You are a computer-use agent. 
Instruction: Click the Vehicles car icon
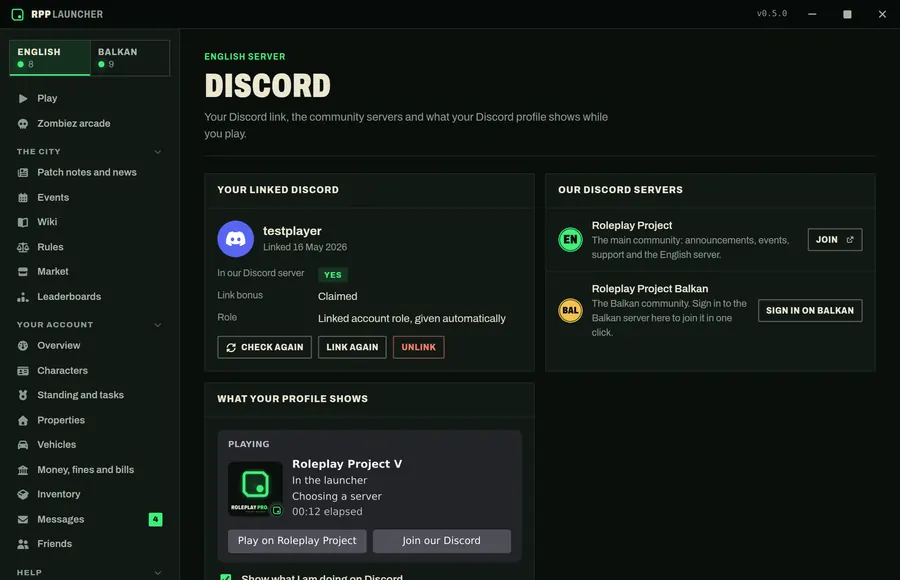coord(23,445)
